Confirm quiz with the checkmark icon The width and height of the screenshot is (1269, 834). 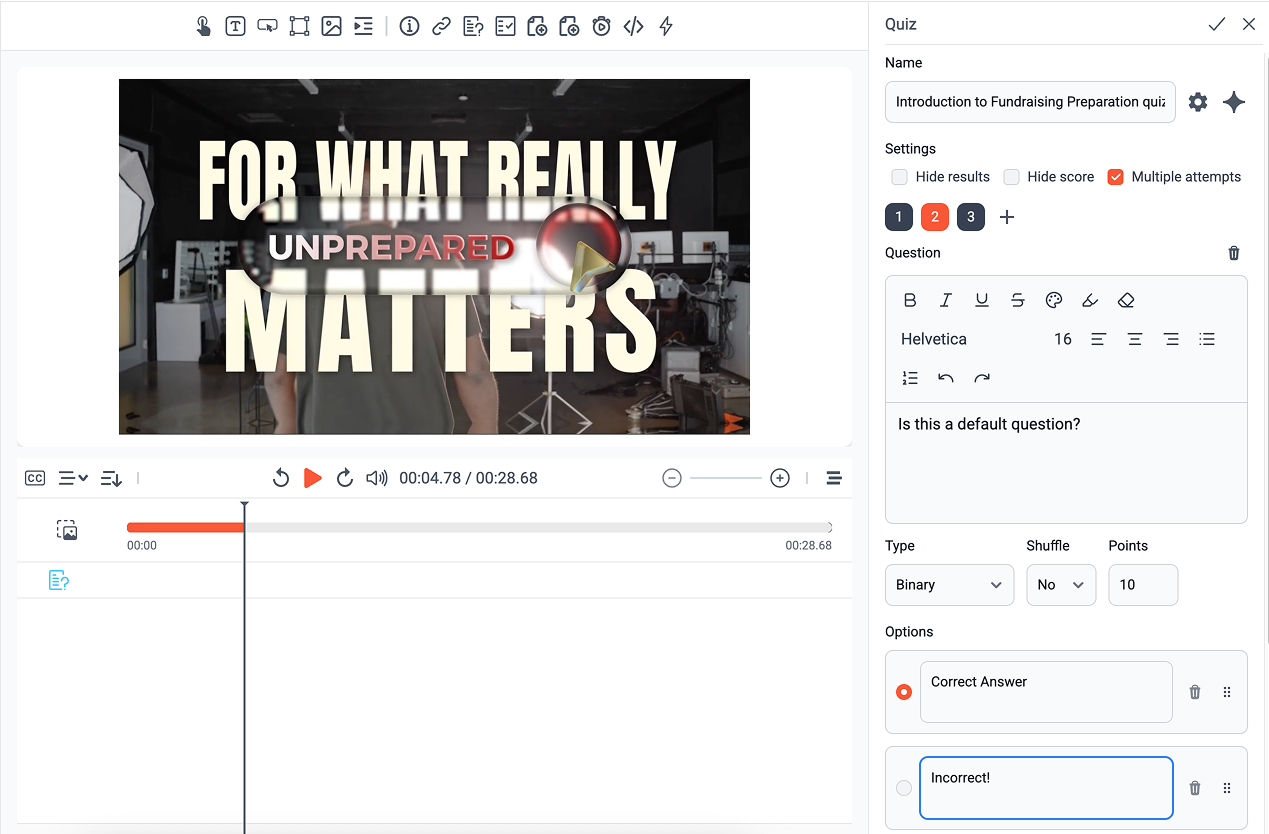(1217, 24)
